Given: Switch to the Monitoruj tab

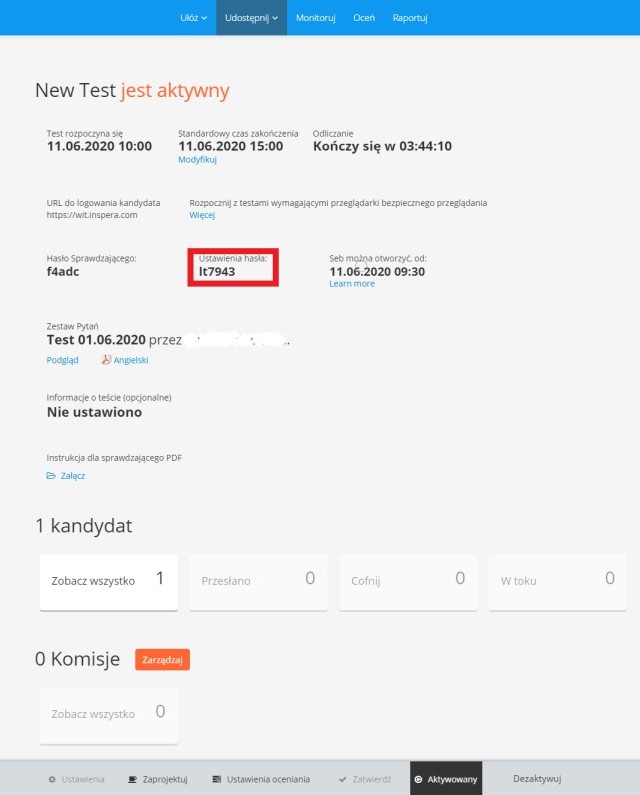Looking at the screenshot, I should pos(315,18).
